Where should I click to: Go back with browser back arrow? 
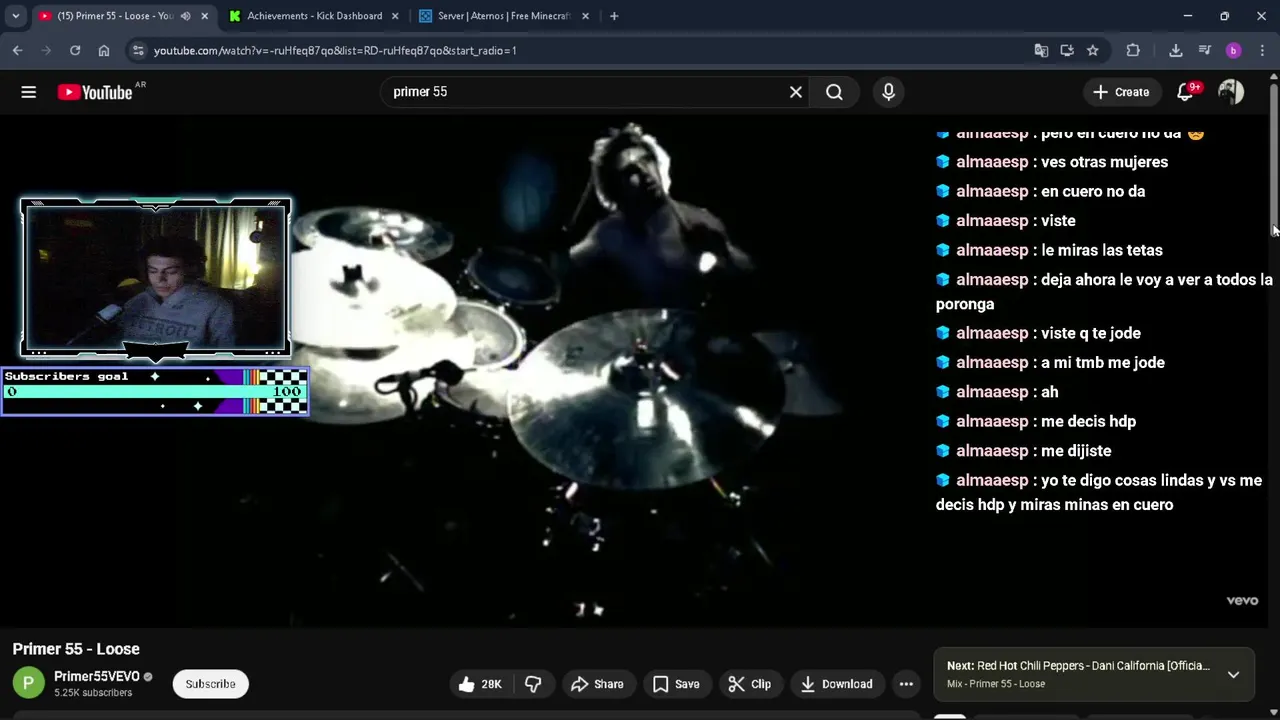17,50
